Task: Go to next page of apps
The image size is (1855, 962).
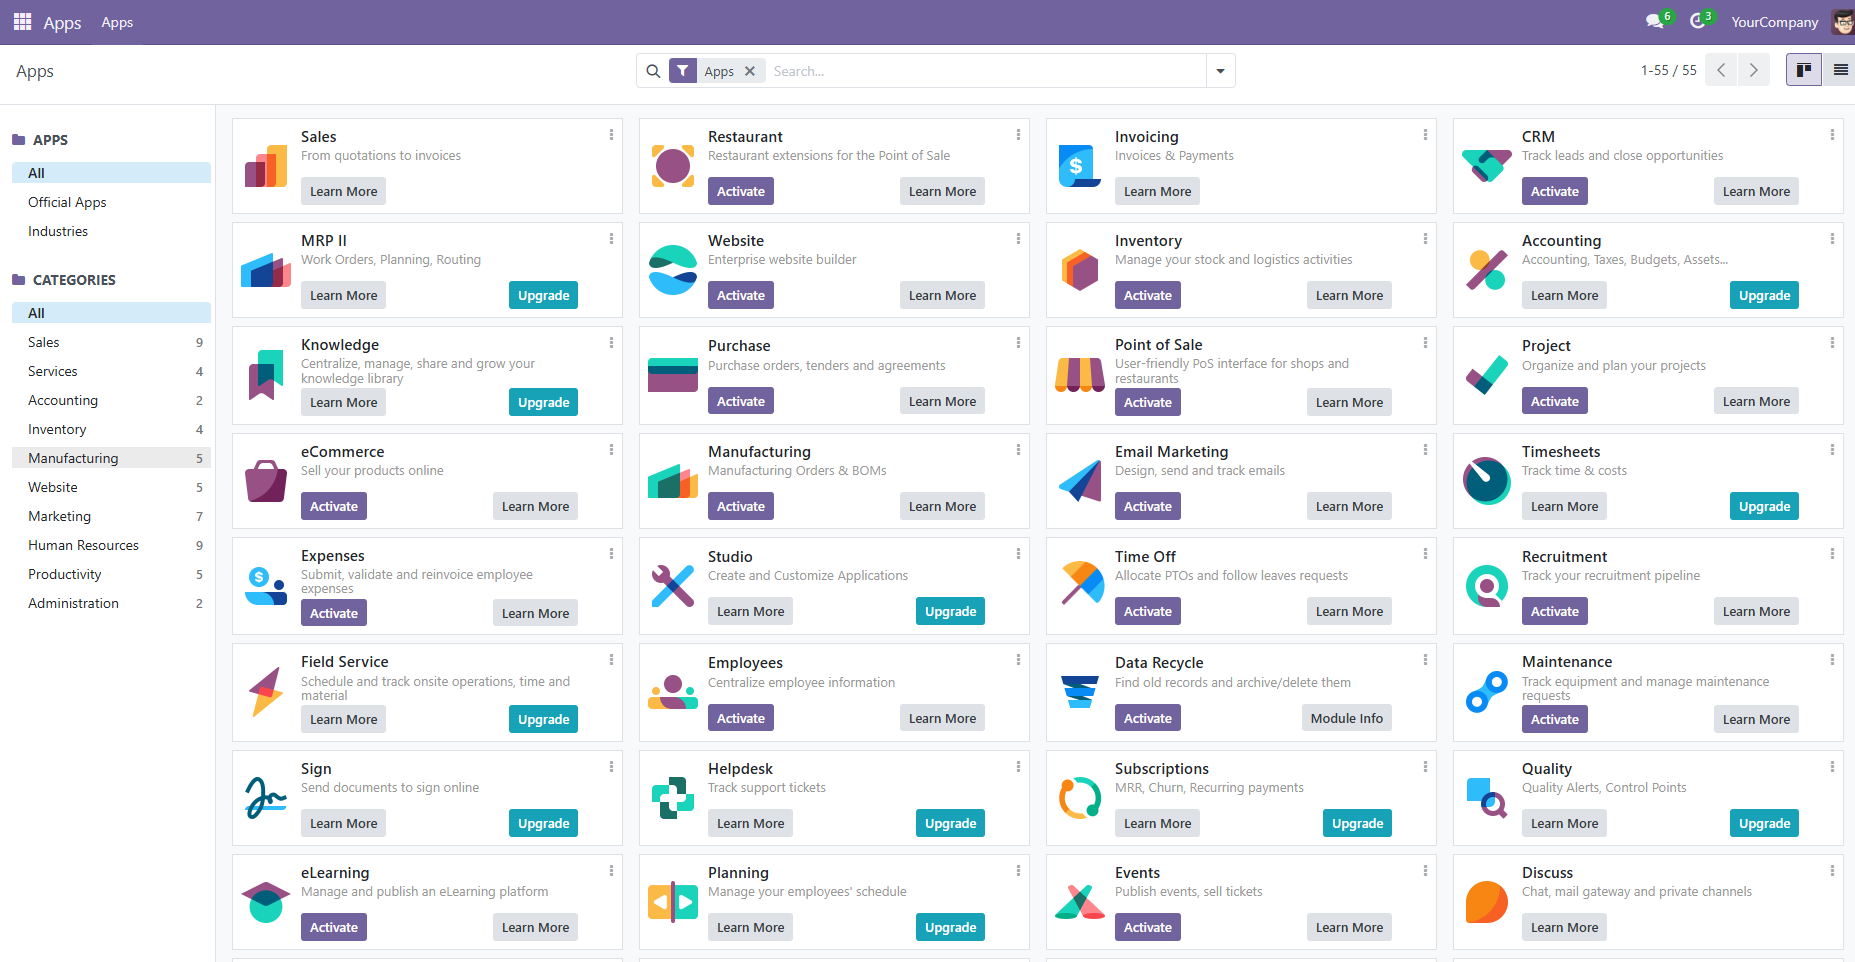Action: pos(1753,70)
